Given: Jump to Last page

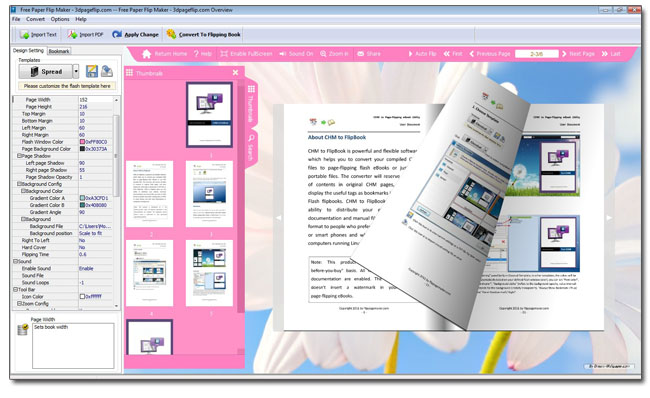Looking at the screenshot, I should [x=611, y=54].
